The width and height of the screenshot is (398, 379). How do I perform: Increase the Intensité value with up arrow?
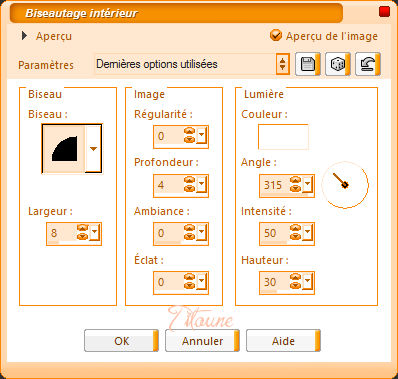click(x=295, y=229)
